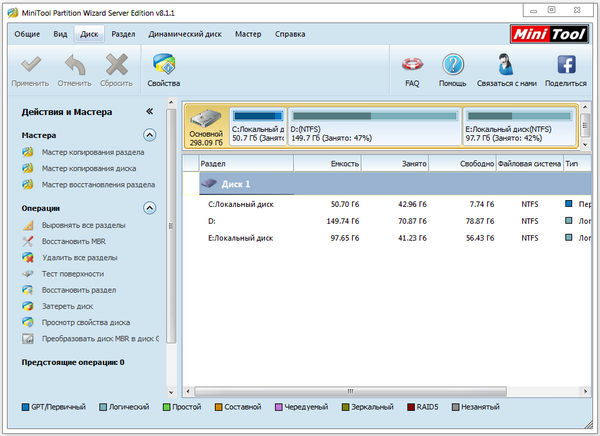Screen dimensions: 600x436
Task: Select the Диск 1 header row
Action: (395, 183)
